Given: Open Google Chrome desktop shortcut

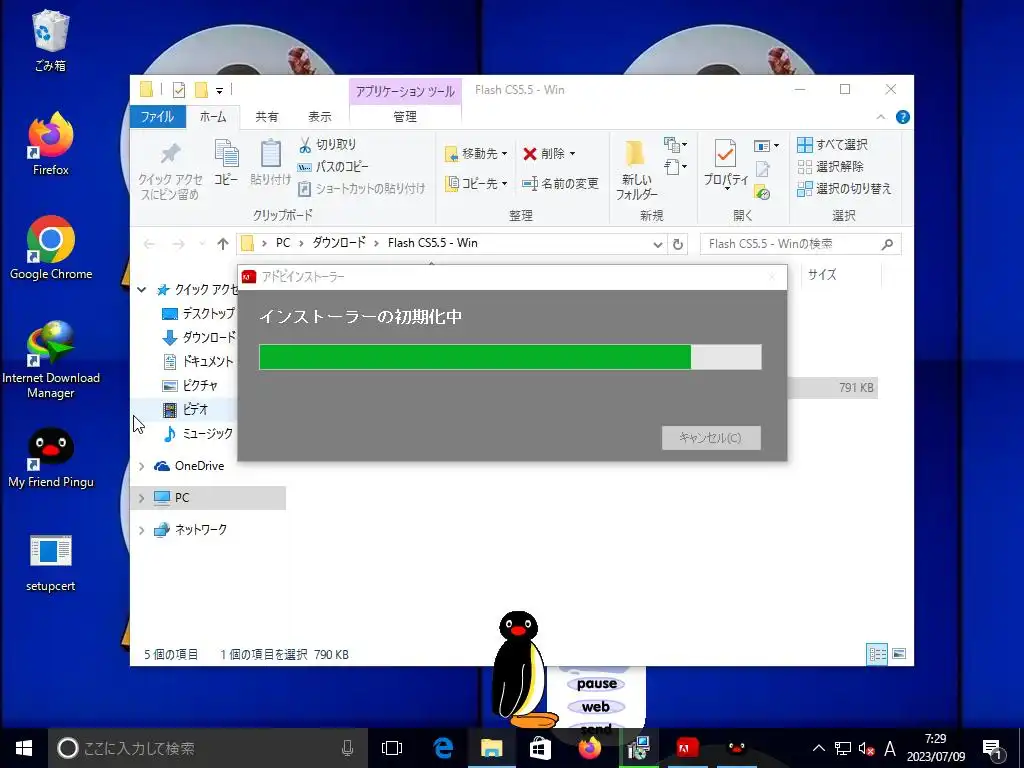Looking at the screenshot, I should pos(50,248).
